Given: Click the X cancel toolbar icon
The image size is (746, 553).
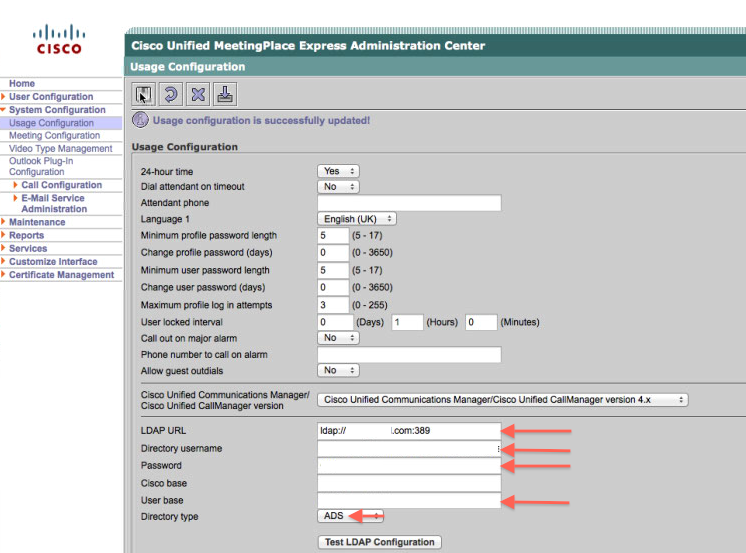Looking at the screenshot, I should pos(198,95).
